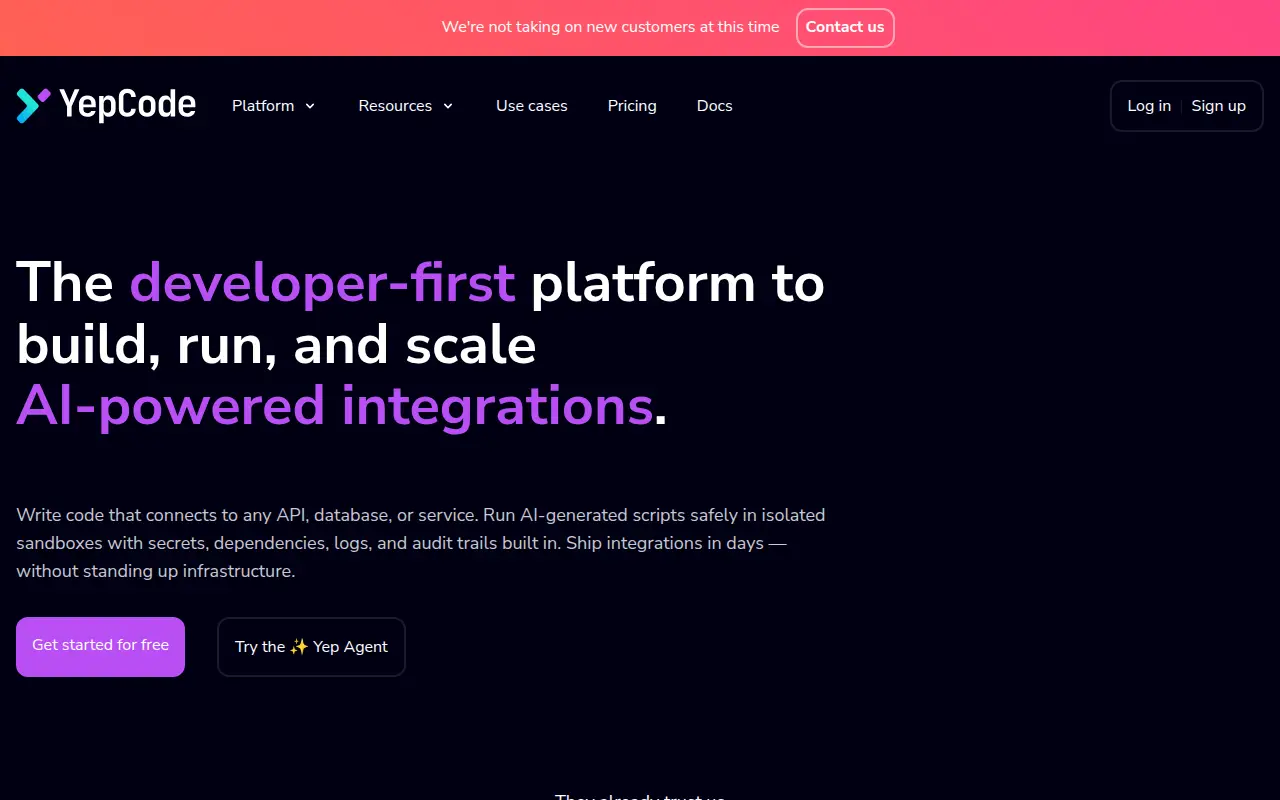Click the 'build, run, and scale' headline line
This screenshot has width=1280, height=800.
tap(276, 344)
